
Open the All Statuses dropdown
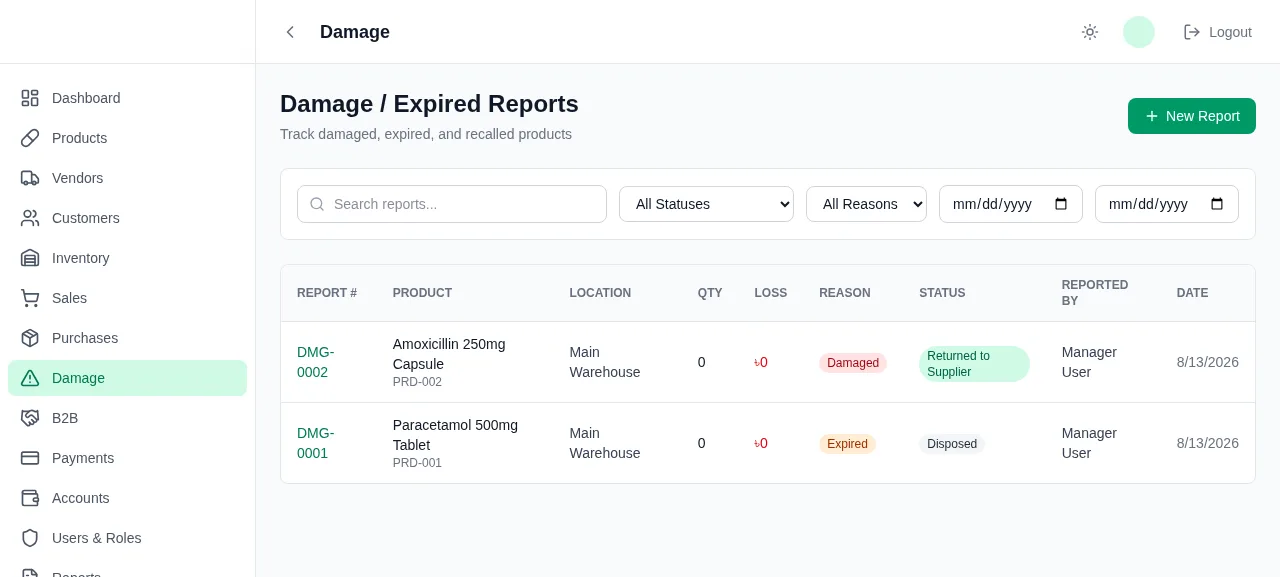click(706, 204)
